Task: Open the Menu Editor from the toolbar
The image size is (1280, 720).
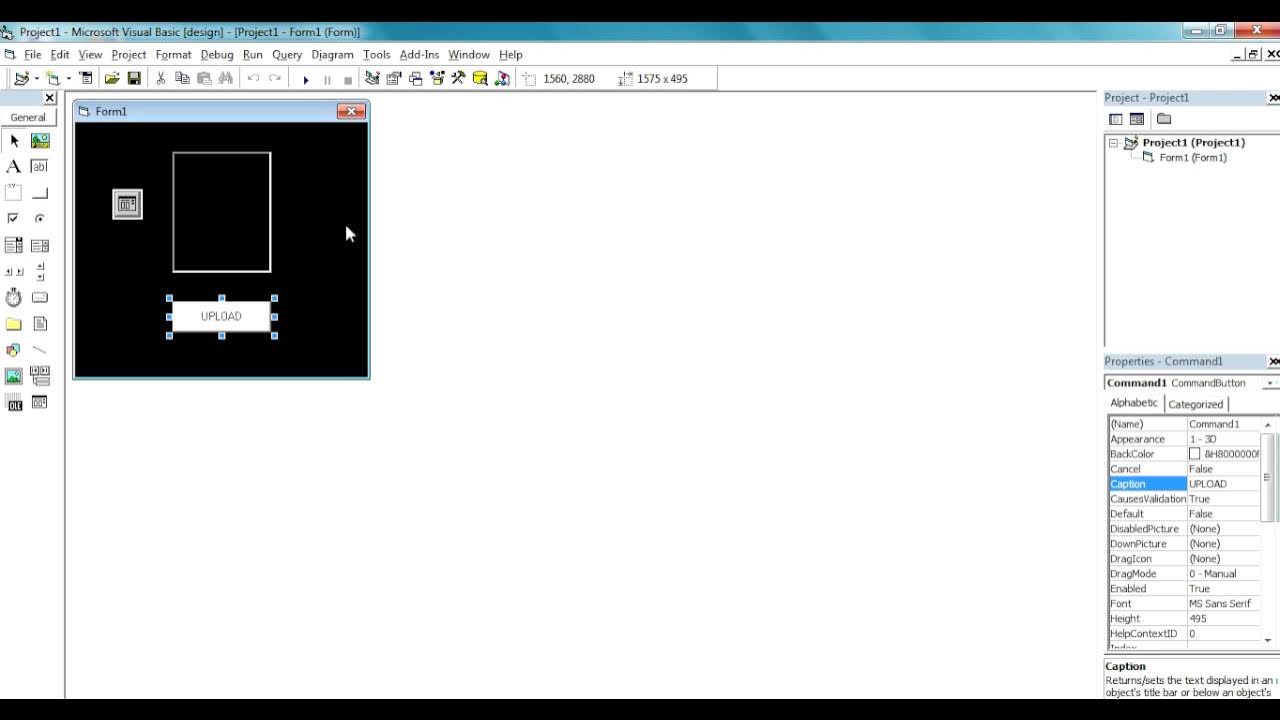Action: click(86, 78)
